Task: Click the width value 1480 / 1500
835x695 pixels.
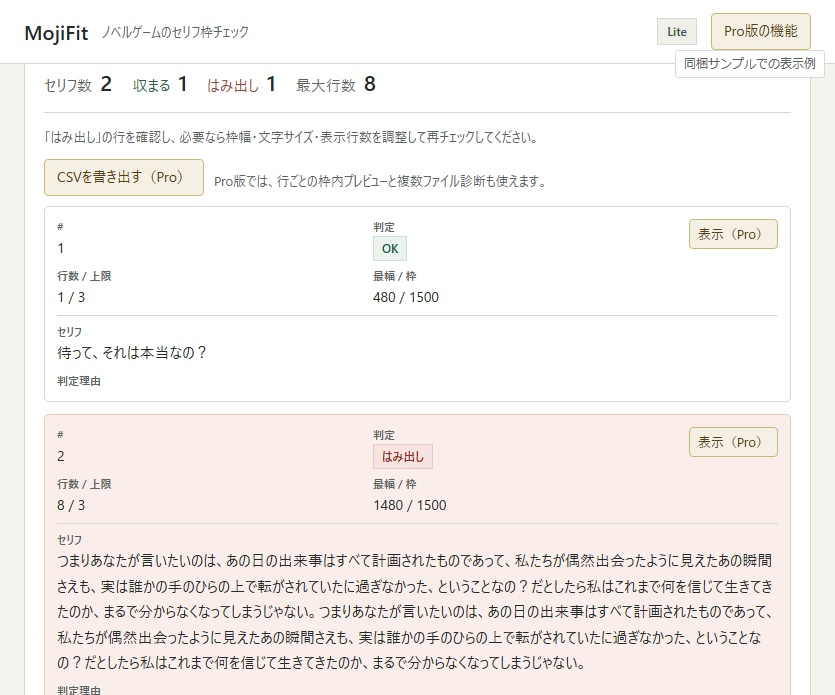Action: (410, 505)
